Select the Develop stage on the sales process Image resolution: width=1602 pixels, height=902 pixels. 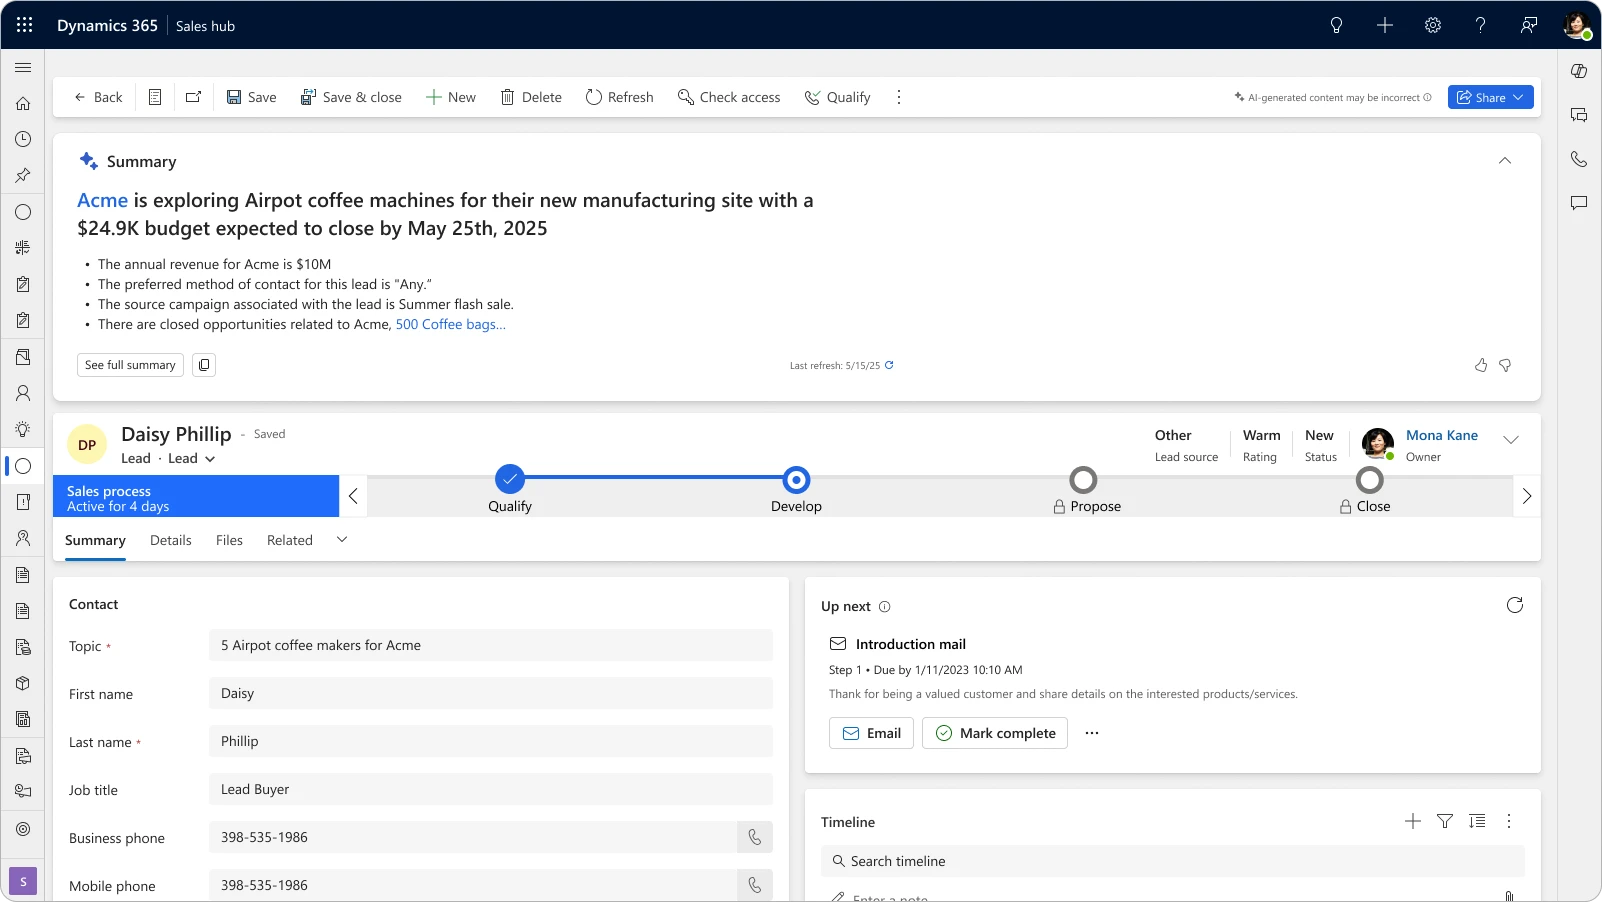795,481
